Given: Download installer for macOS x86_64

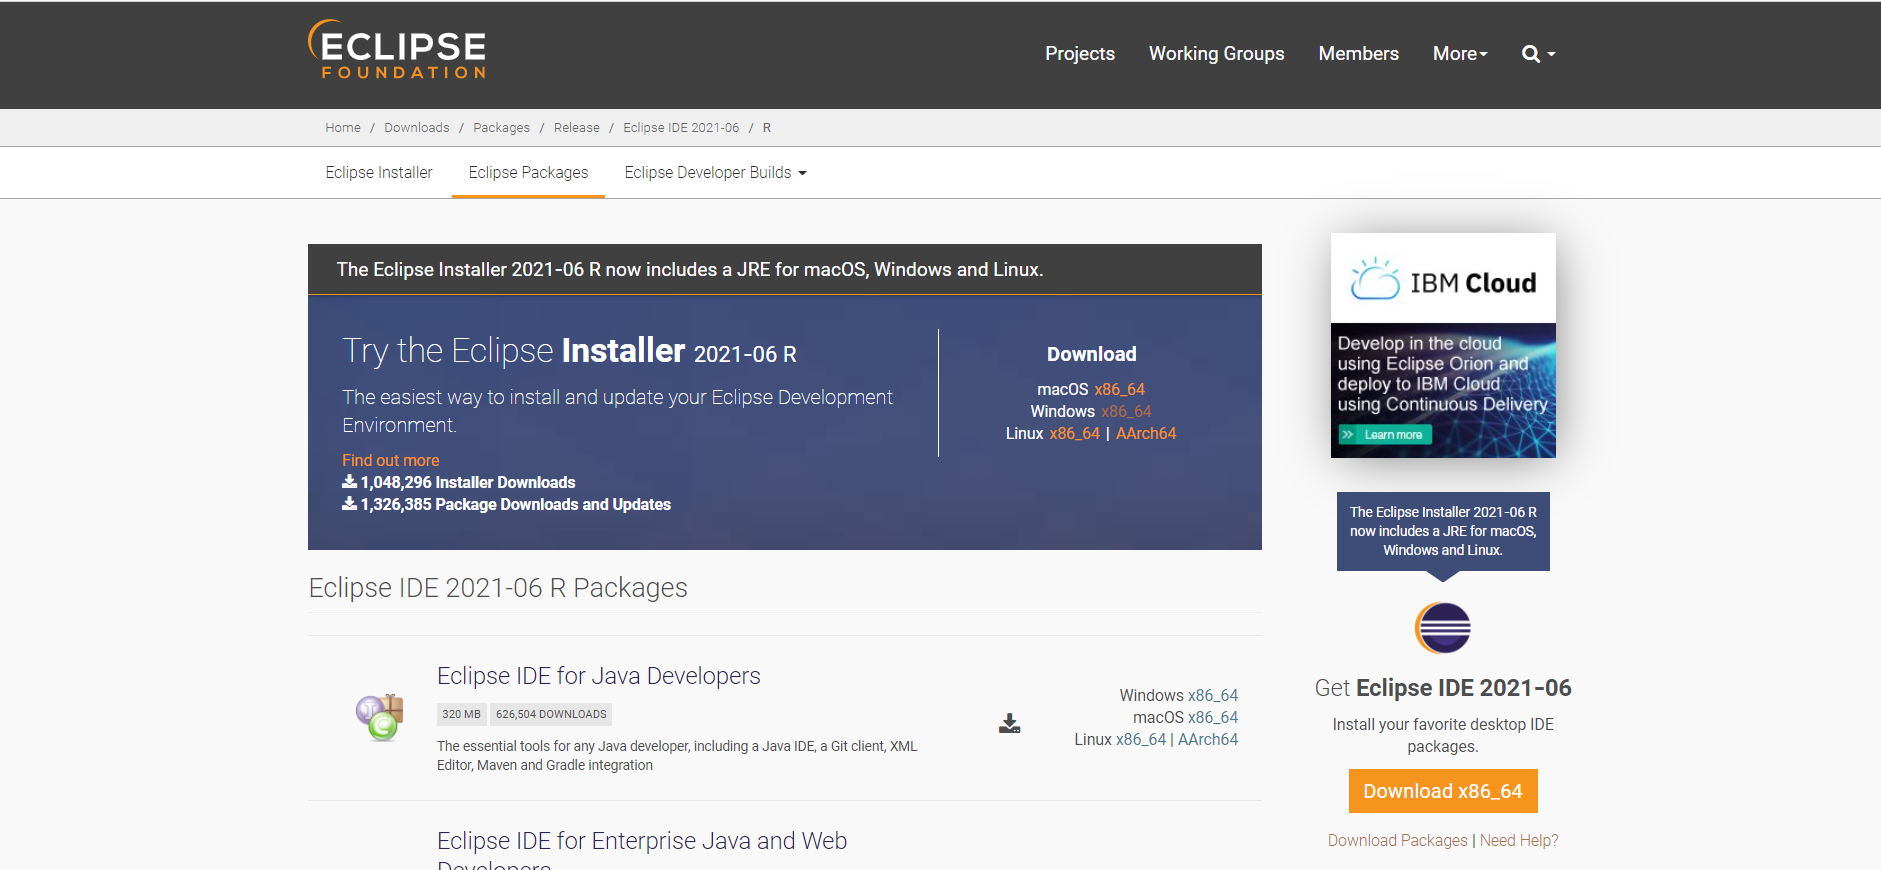Looking at the screenshot, I should (1119, 390).
